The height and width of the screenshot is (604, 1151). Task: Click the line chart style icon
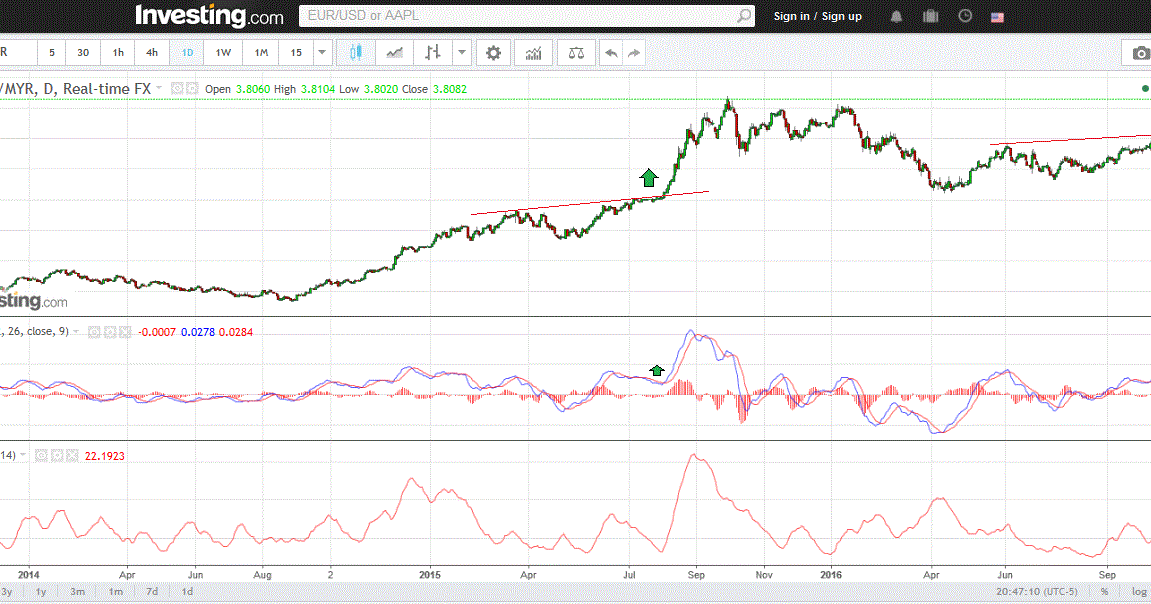(x=394, y=52)
